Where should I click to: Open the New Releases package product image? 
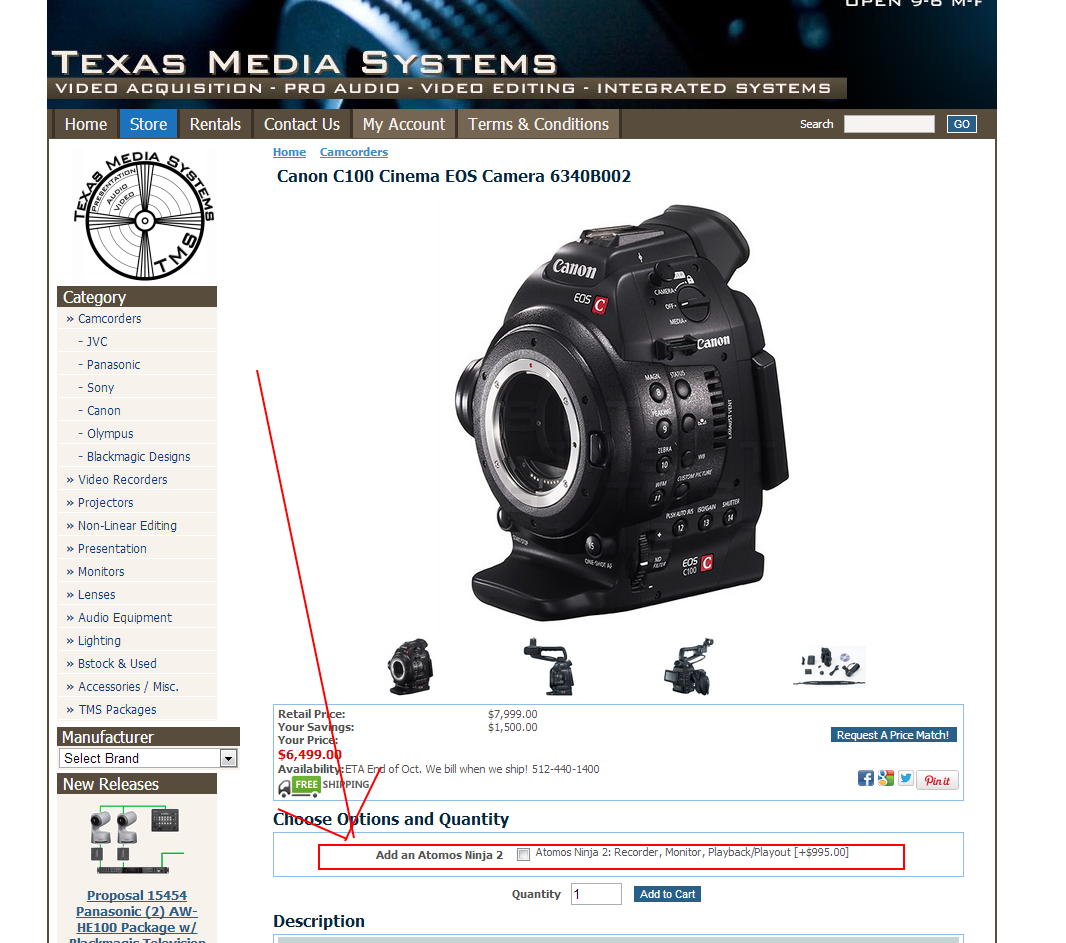tap(137, 840)
